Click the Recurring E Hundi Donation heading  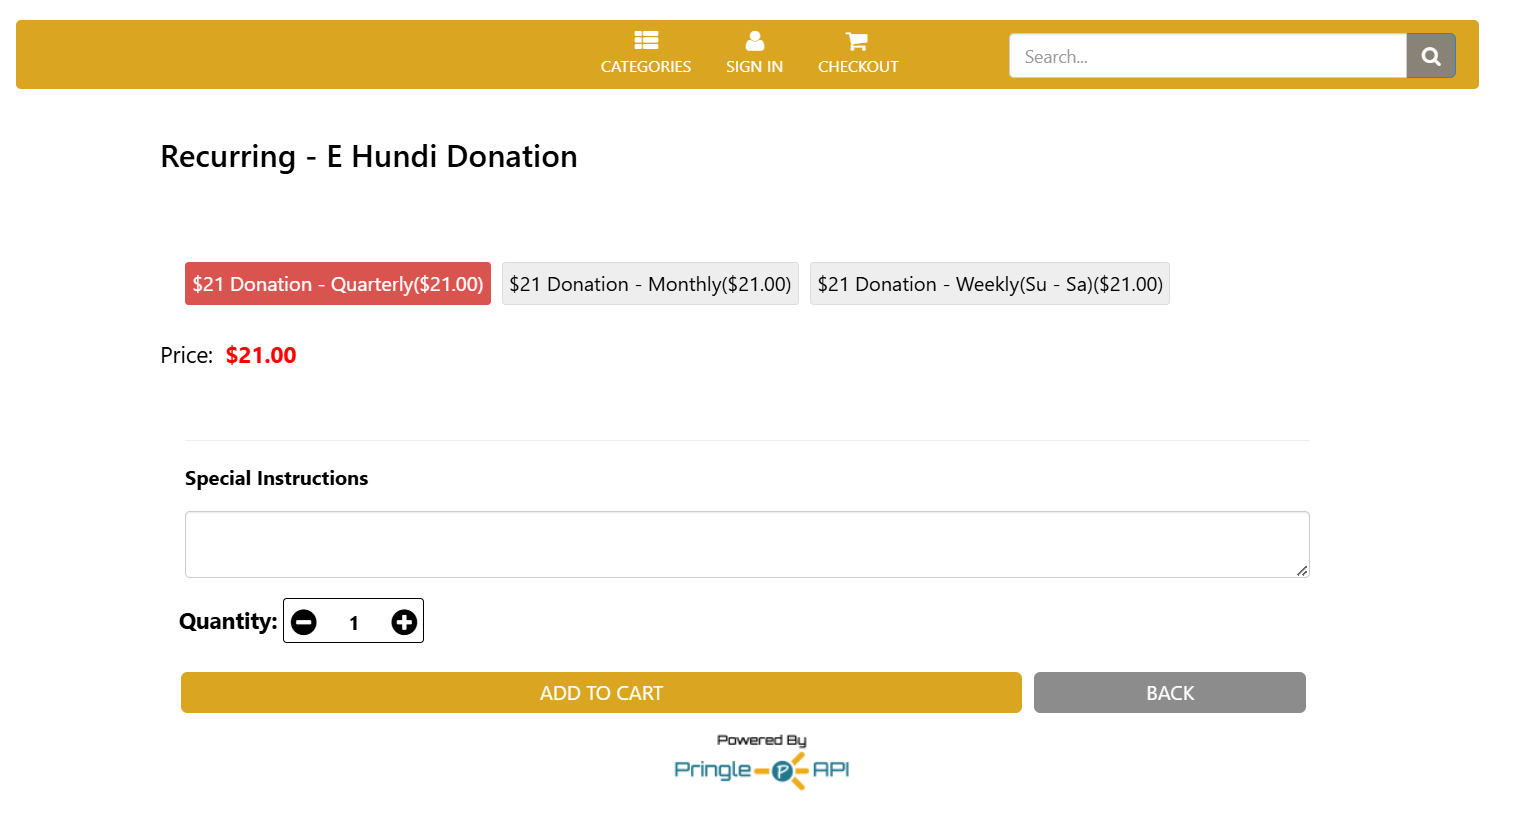369,157
